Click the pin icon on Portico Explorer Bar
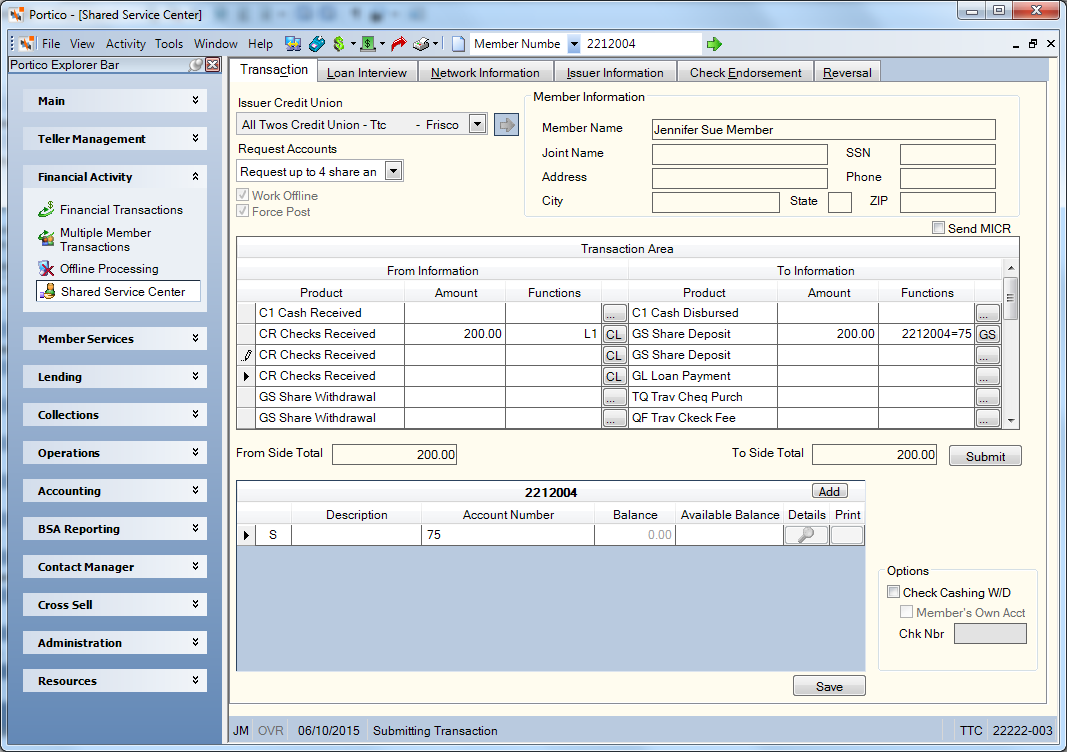 tap(197, 65)
